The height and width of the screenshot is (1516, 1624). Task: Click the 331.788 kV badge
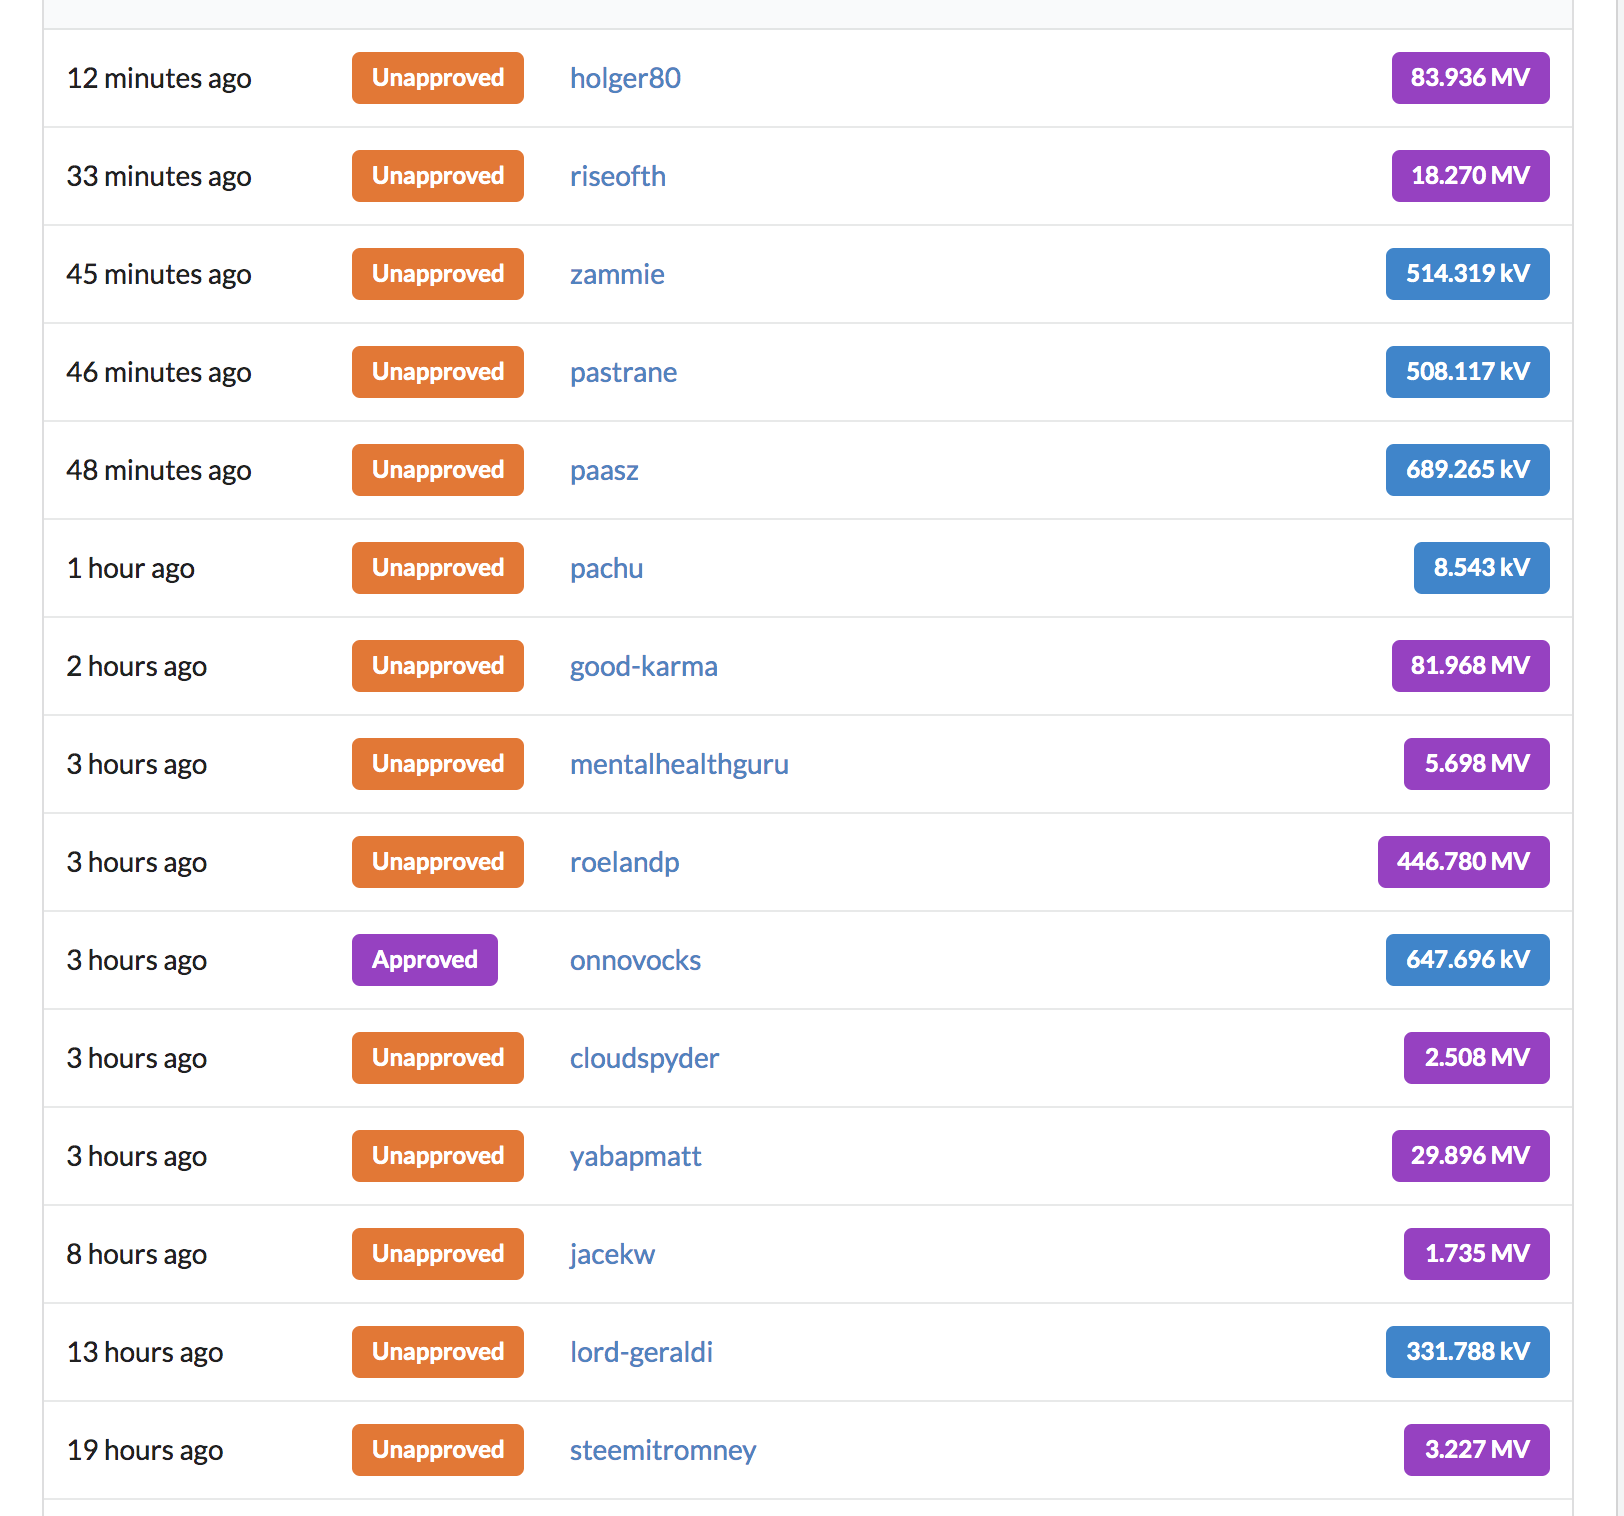pyautogui.click(x=1467, y=1352)
